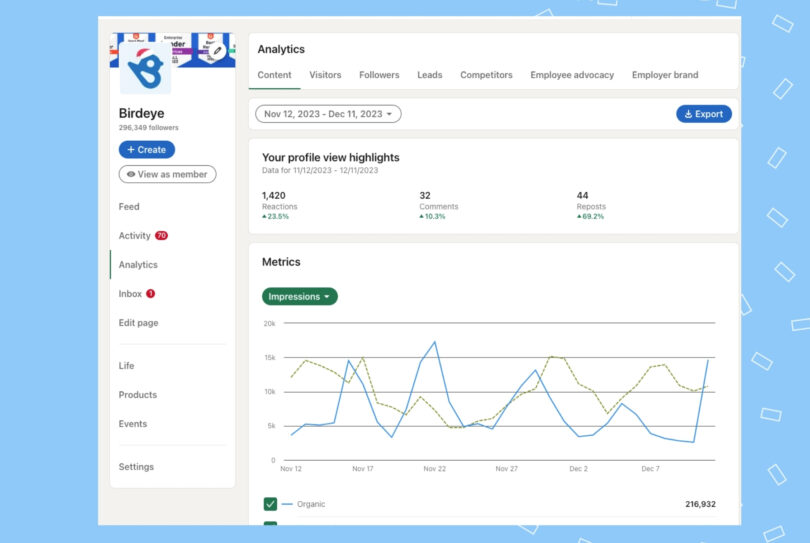Click the Nov 22 axis label
Viewport: 810px width, 543px height.
click(434, 469)
